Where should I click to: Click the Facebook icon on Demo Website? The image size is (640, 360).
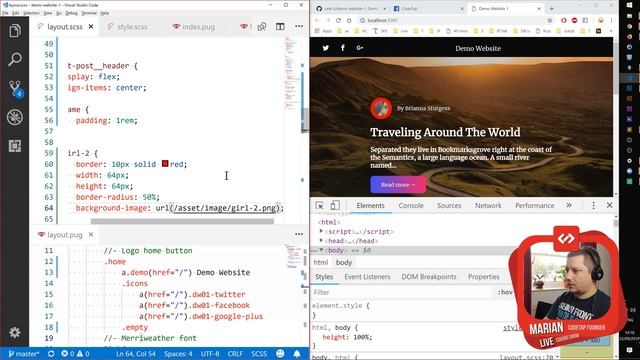(343, 48)
